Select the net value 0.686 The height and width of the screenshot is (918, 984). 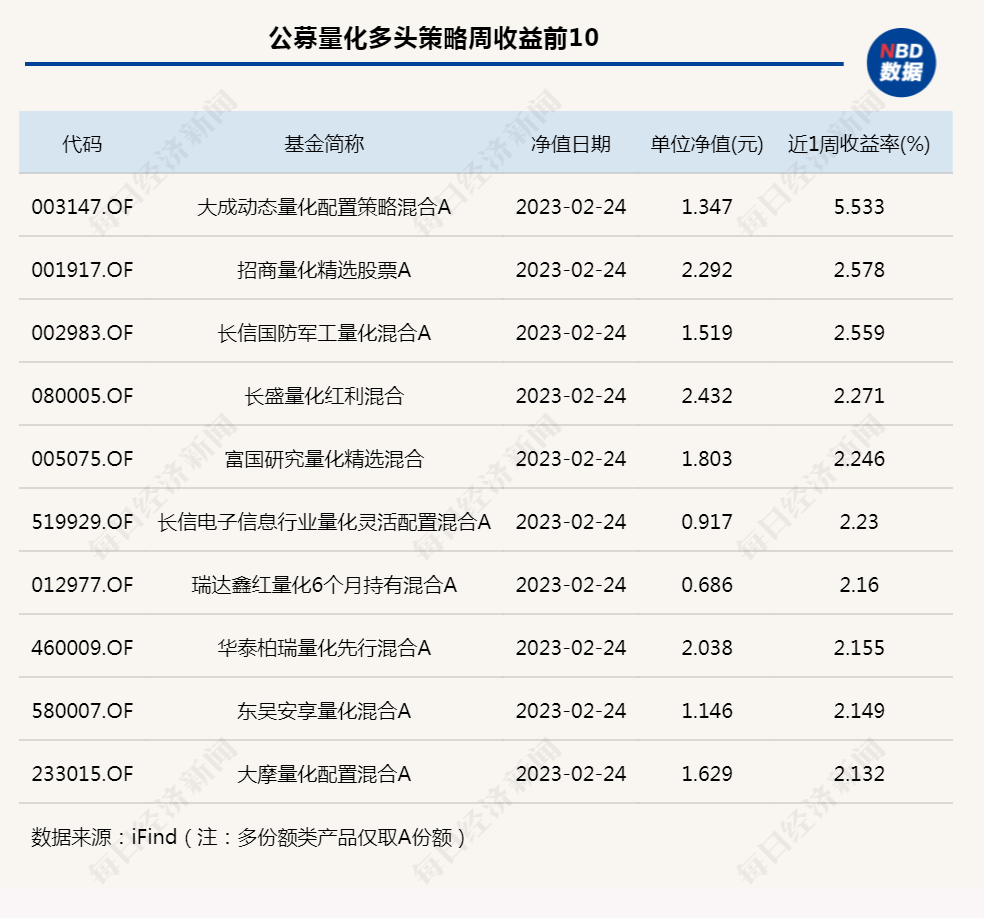[x=707, y=585]
